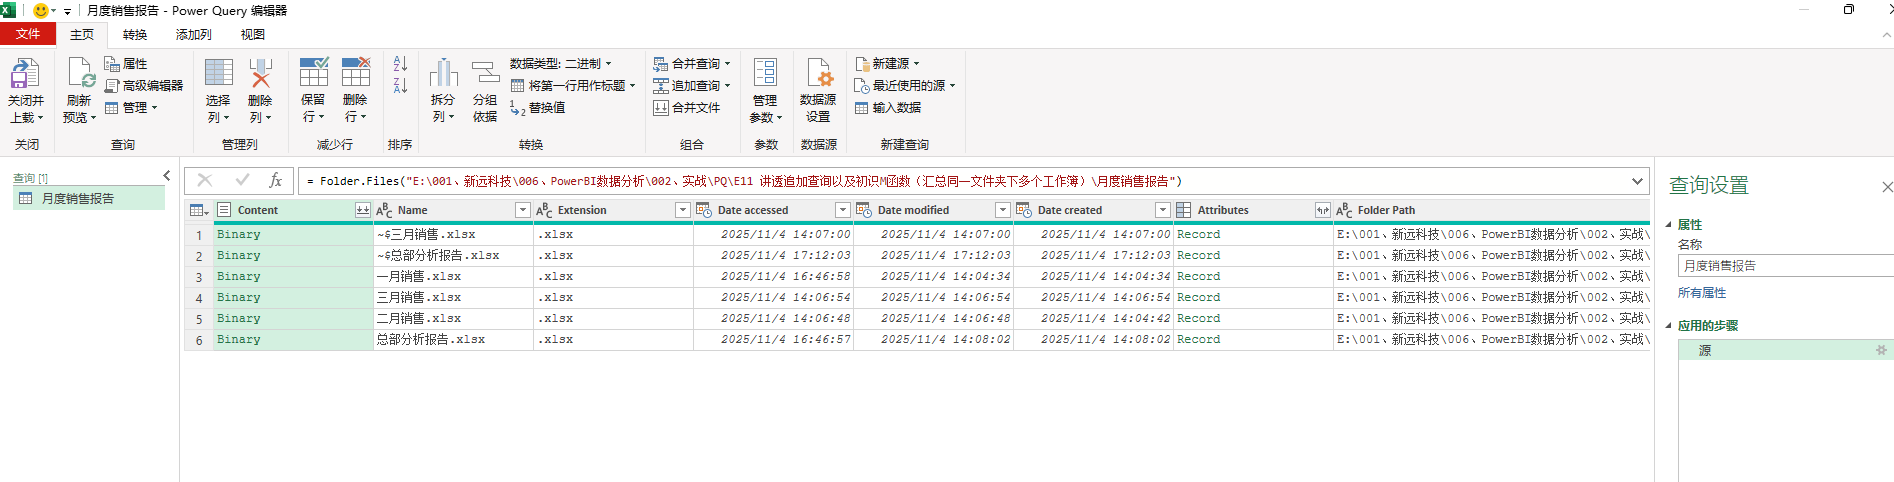Collapse the 属性 section in query settings
Screen dimensions: 1894x482
tap(1669, 225)
